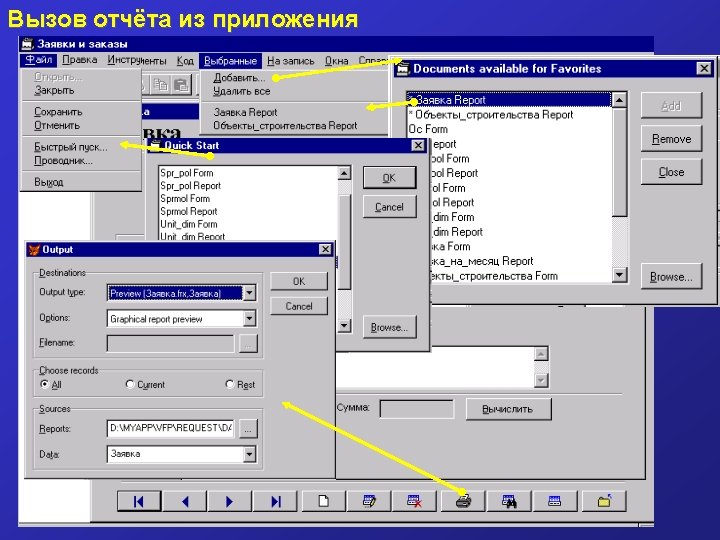Click the edit record pencil icon

[x=370, y=501]
